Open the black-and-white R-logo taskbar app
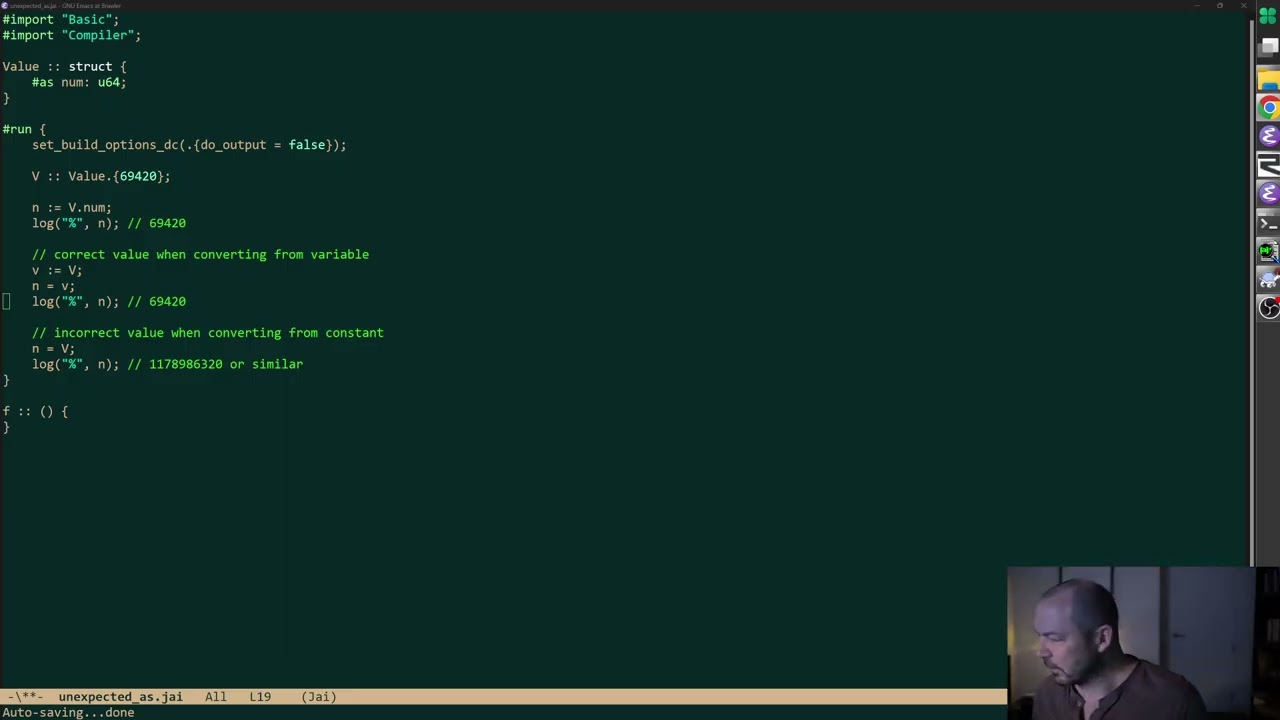This screenshot has width=1280, height=720. [x=1268, y=165]
